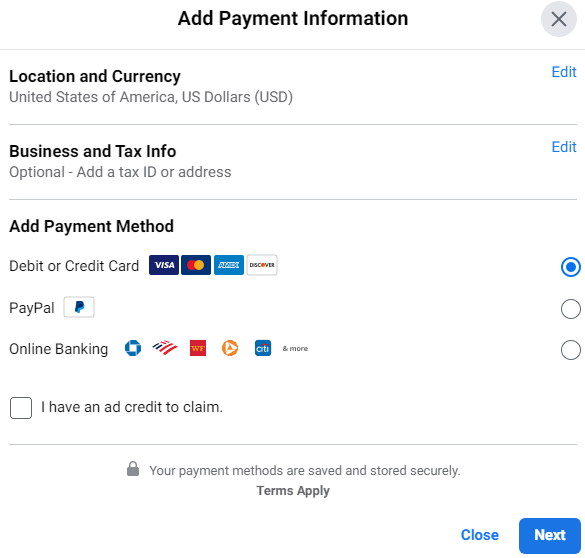Dismiss dialog with the X button
585x558 pixels.
[x=559, y=19]
